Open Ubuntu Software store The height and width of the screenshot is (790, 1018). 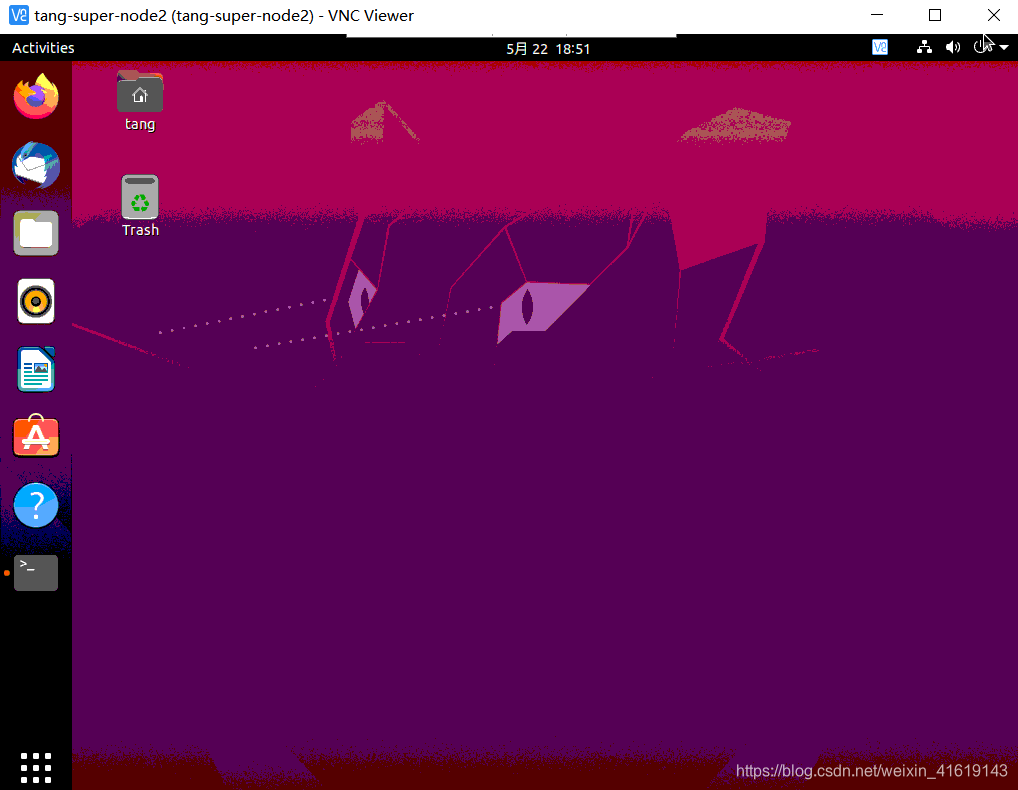36,436
